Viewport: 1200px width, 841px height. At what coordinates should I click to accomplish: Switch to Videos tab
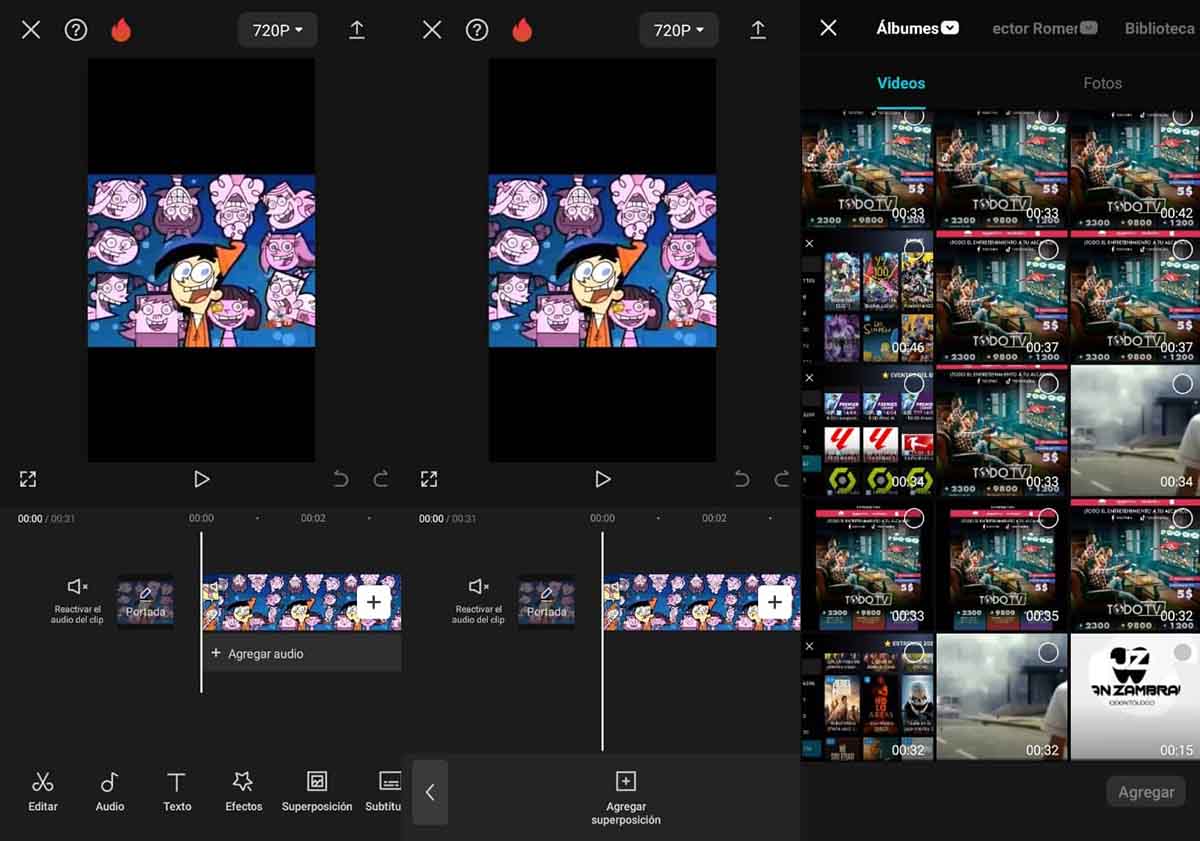(901, 83)
